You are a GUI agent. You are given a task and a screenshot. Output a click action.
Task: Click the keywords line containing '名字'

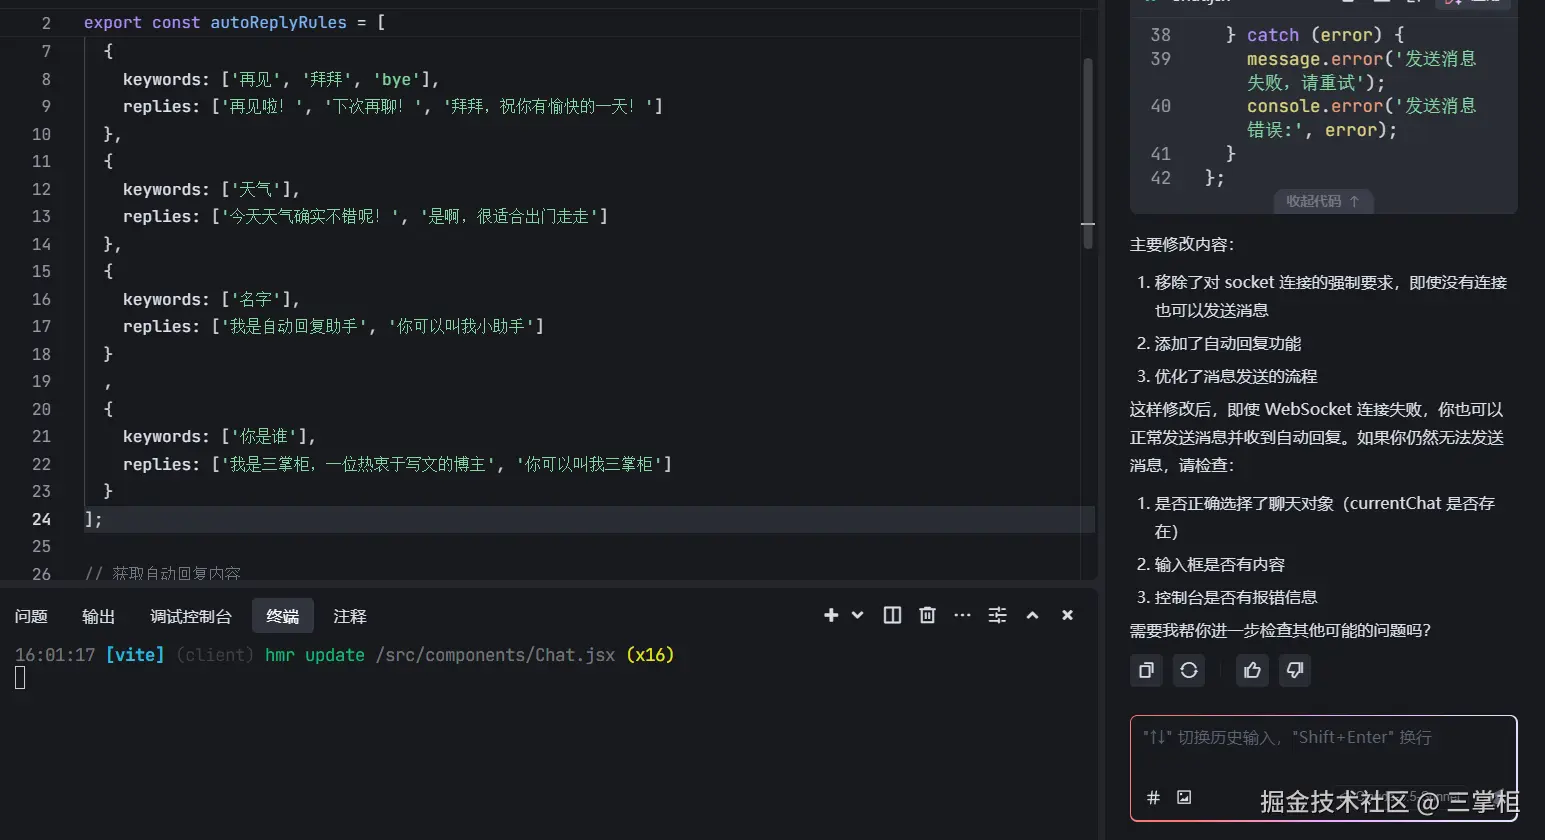(x=211, y=299)
